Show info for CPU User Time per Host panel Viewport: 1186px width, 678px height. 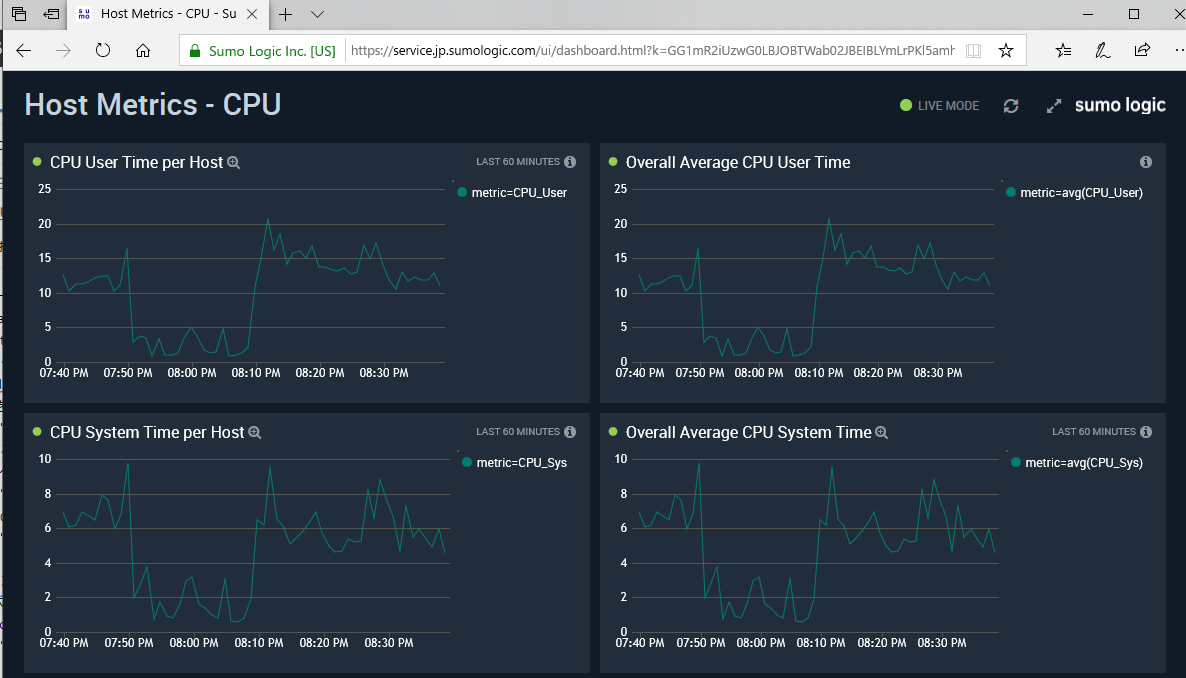pyautogui.click(x=570, y=162)
